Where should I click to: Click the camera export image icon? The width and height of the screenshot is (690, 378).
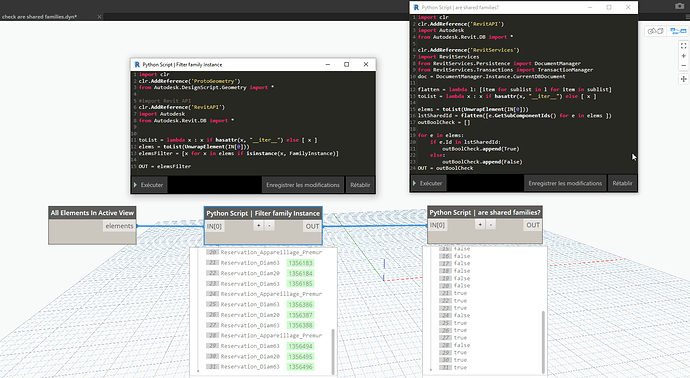[x=679, y=6]
